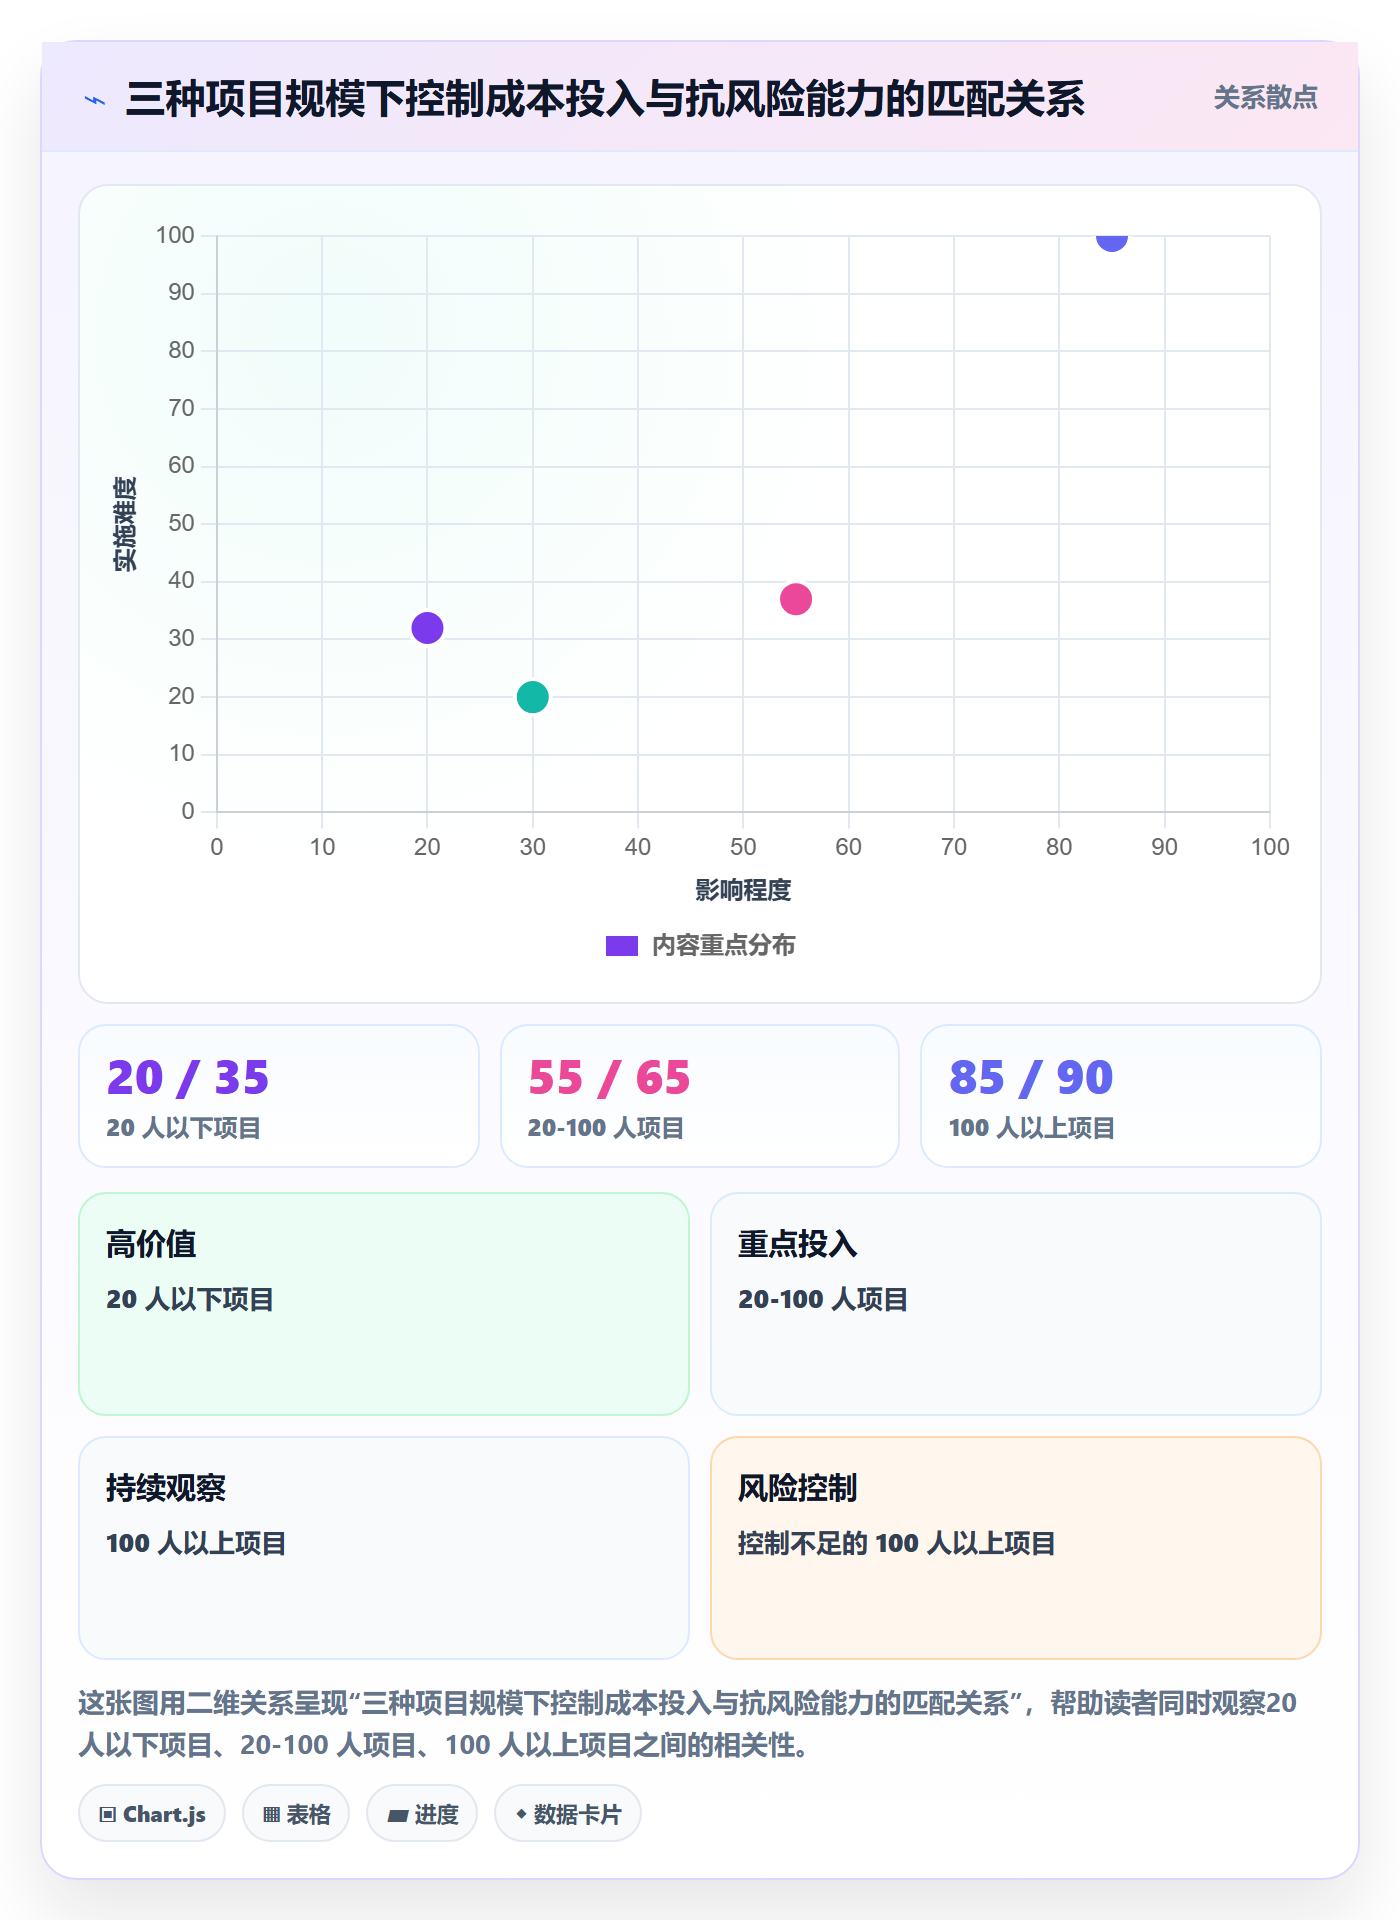This screenshot has height=1920, width=1400.
Task: Click the blue scatter point at top right
Action: (1112, 238)
